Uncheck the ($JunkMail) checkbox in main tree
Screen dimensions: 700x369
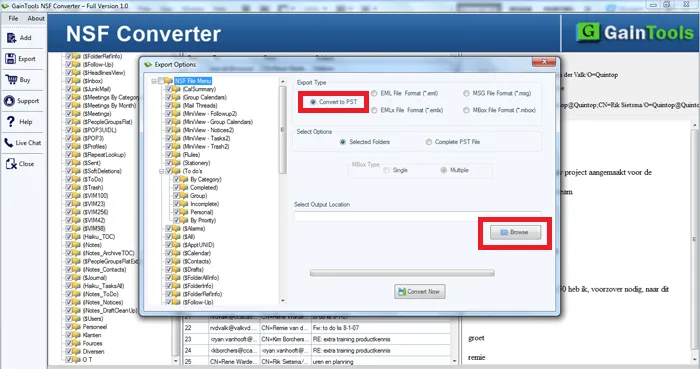click(x=68, y=89)
